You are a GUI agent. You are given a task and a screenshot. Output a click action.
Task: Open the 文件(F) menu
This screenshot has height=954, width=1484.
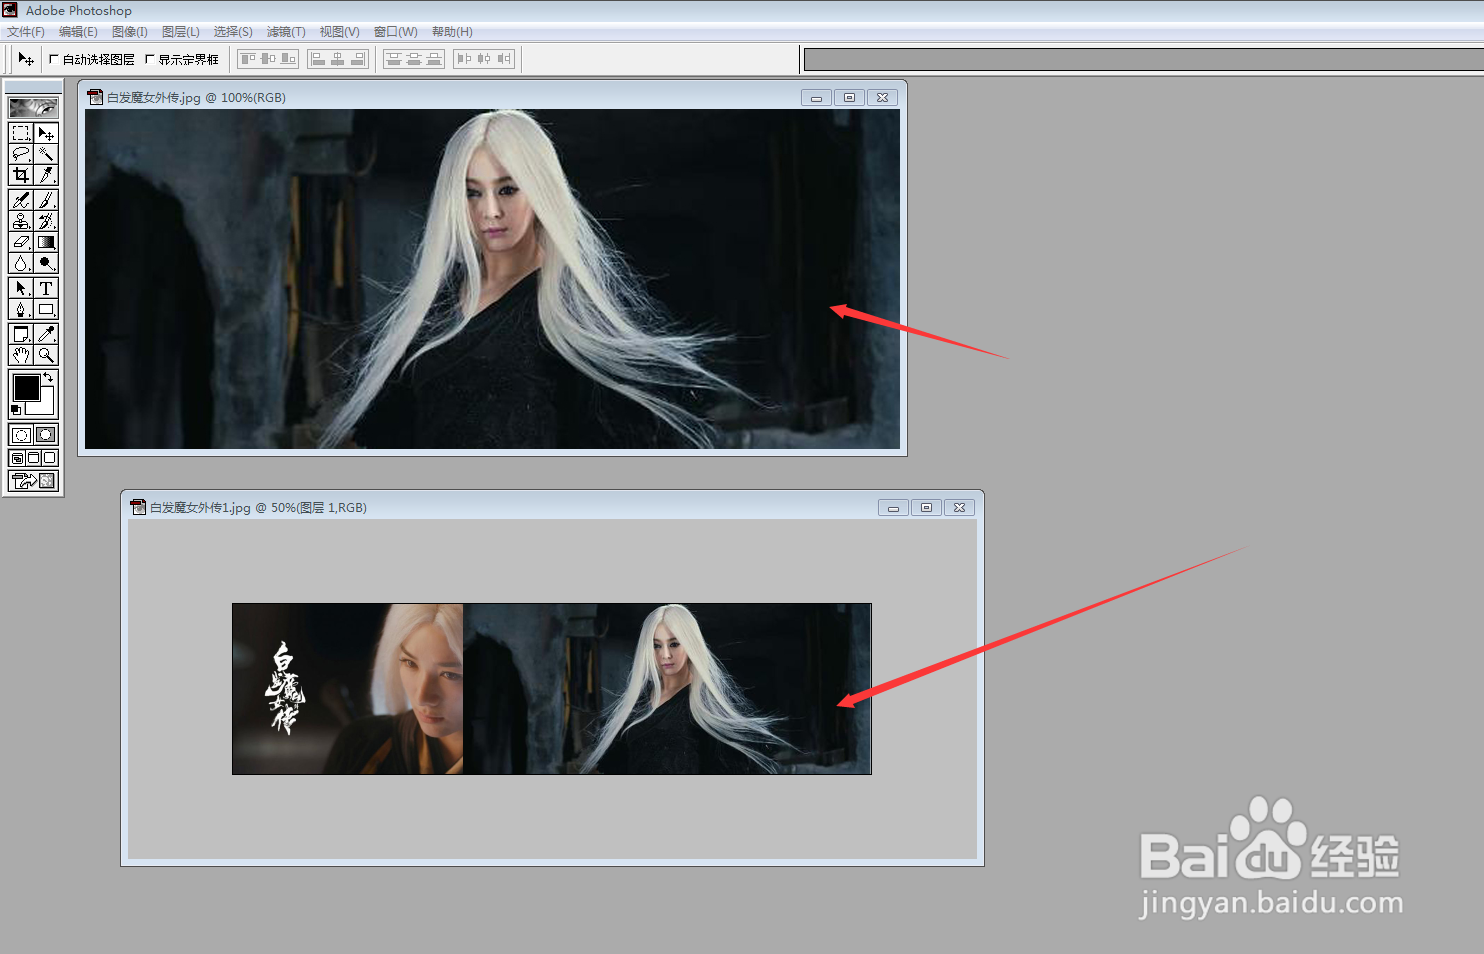coord(26,32)
